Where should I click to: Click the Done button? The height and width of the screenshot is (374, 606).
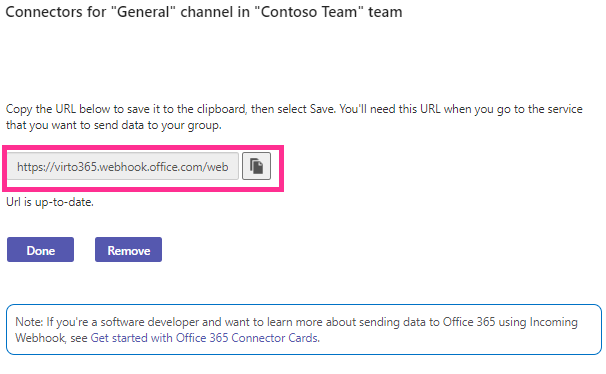40,250
